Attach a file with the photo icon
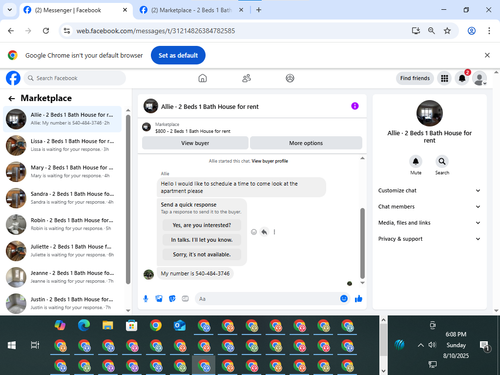 (x=159, y=299)
